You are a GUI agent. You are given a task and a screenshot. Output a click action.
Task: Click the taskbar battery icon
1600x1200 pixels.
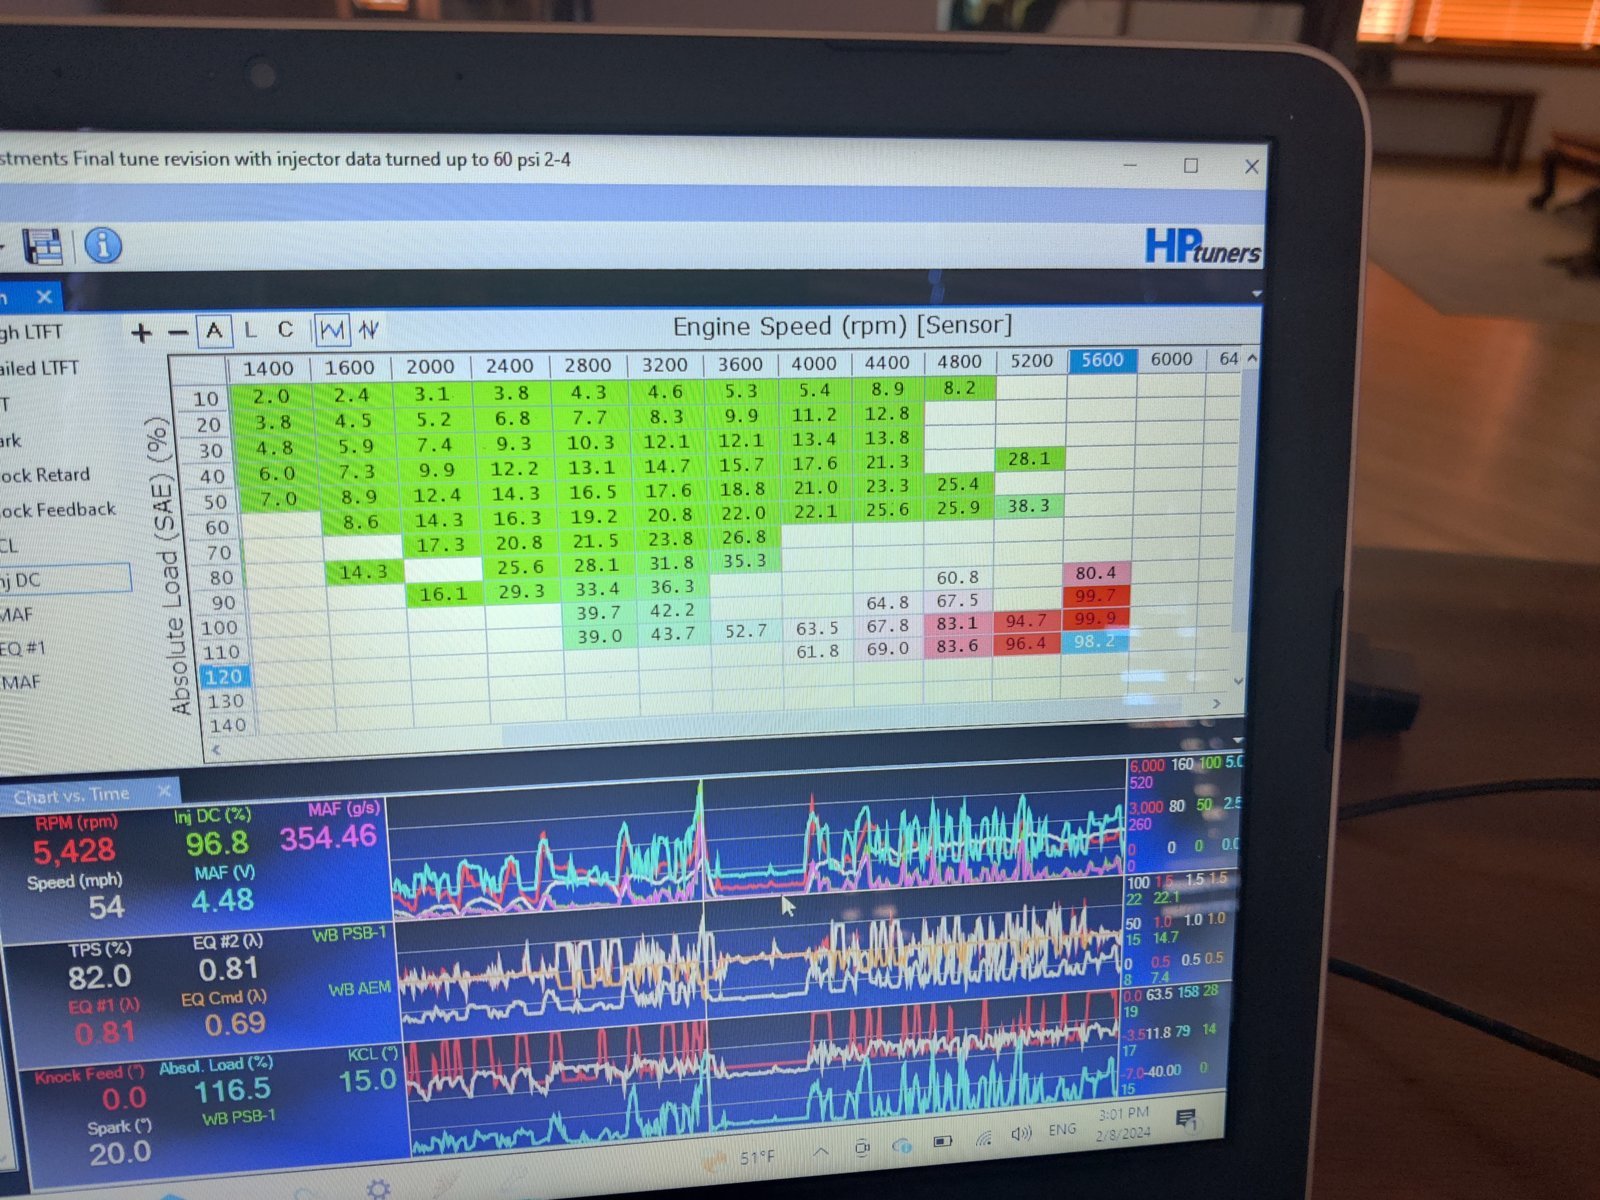942,1142
